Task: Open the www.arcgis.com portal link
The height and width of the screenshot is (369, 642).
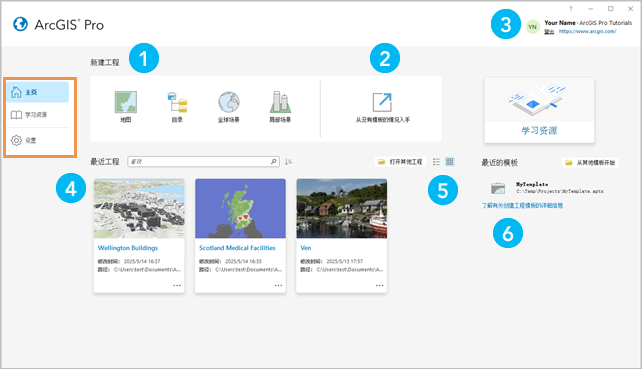Action: [x=587, y=32]
